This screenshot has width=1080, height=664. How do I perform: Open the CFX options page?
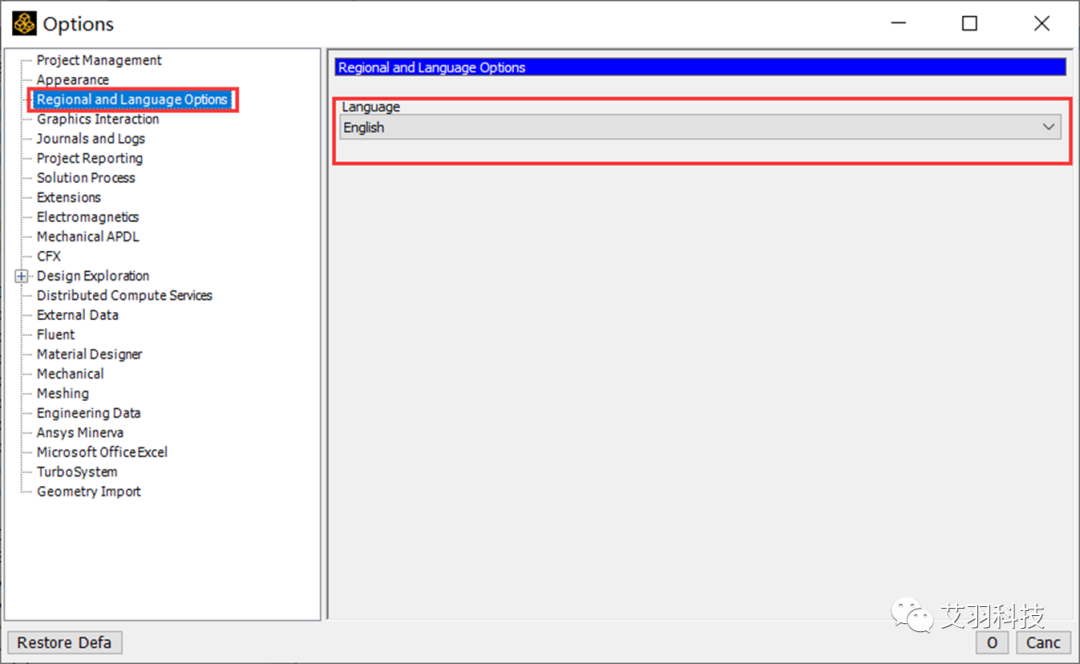click(x=49, y=256)
